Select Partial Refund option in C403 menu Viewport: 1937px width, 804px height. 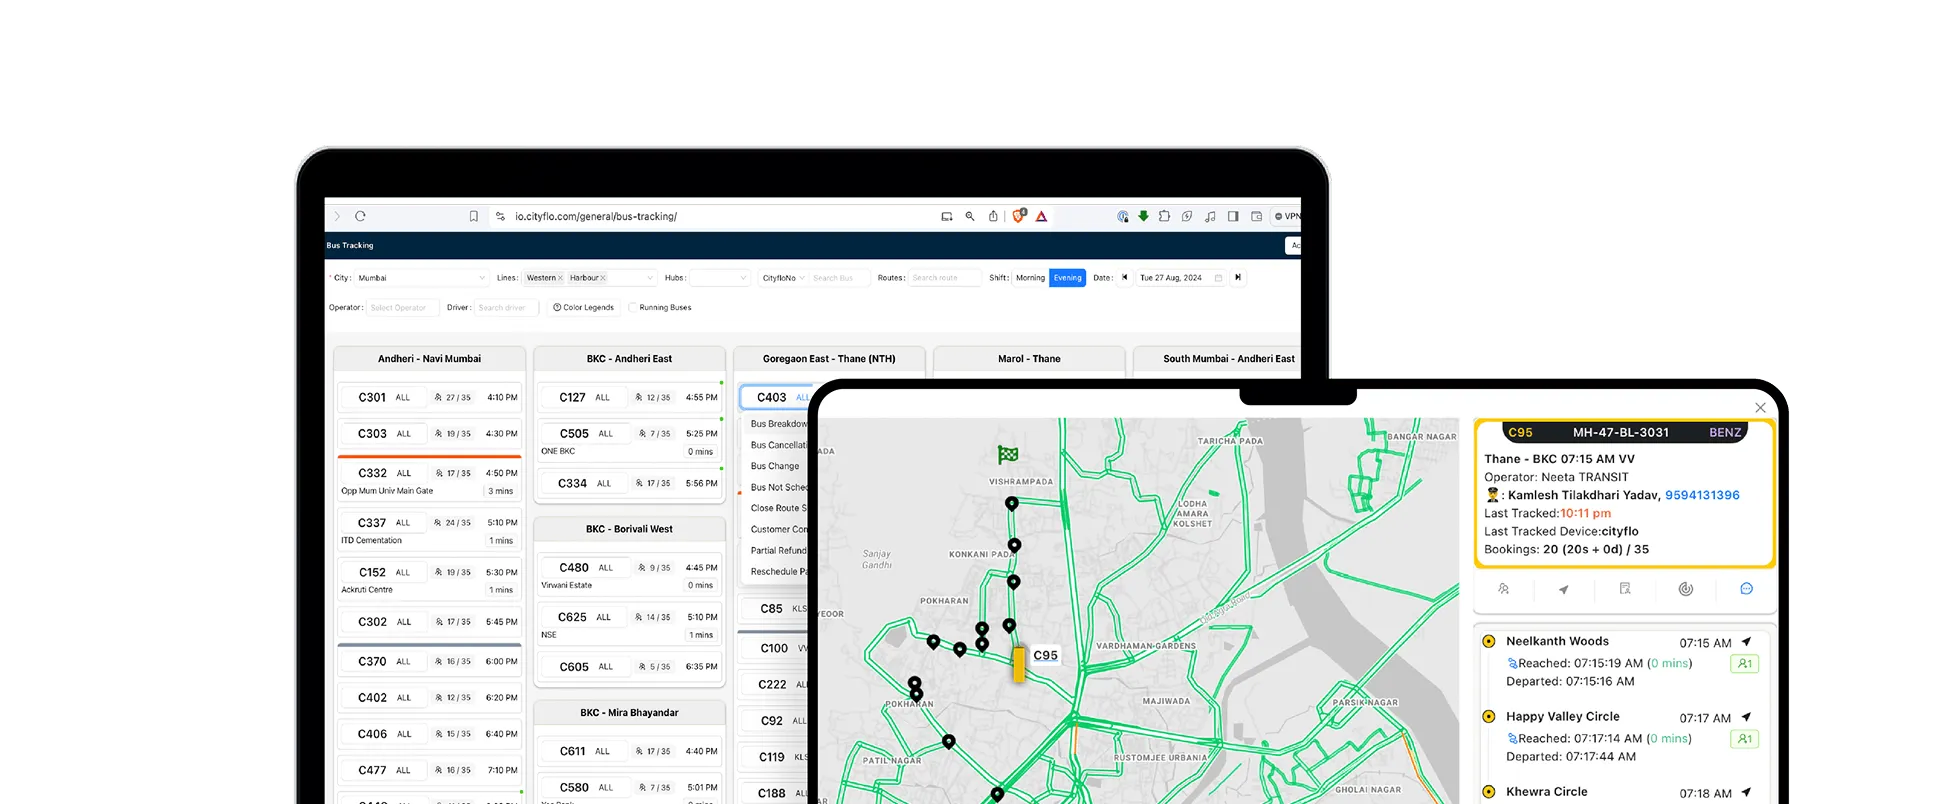[778, 550]
